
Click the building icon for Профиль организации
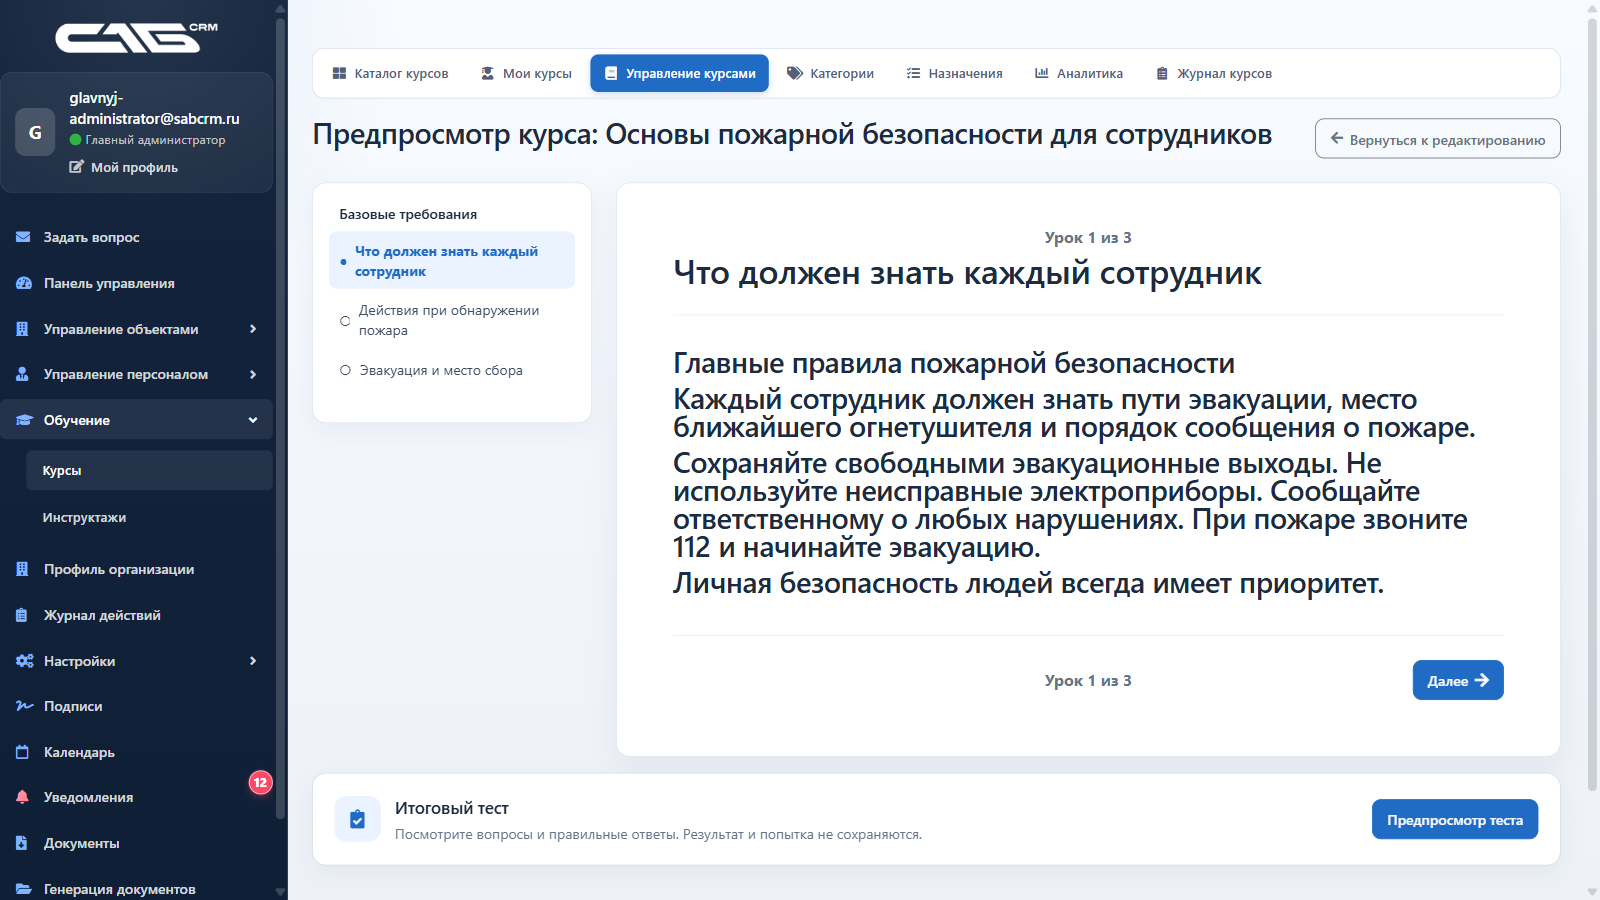[x=23, y=569]
